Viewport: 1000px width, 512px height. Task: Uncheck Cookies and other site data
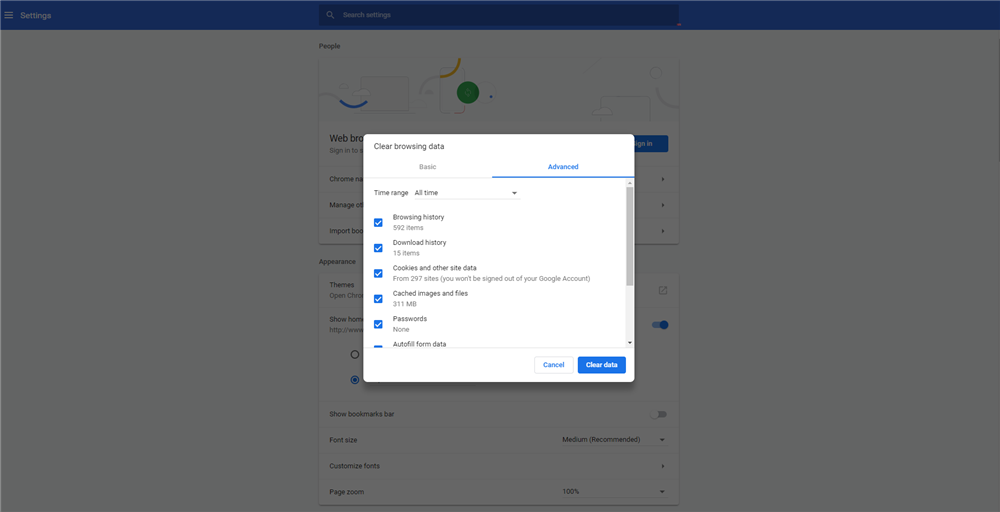(x=378, y=273)
